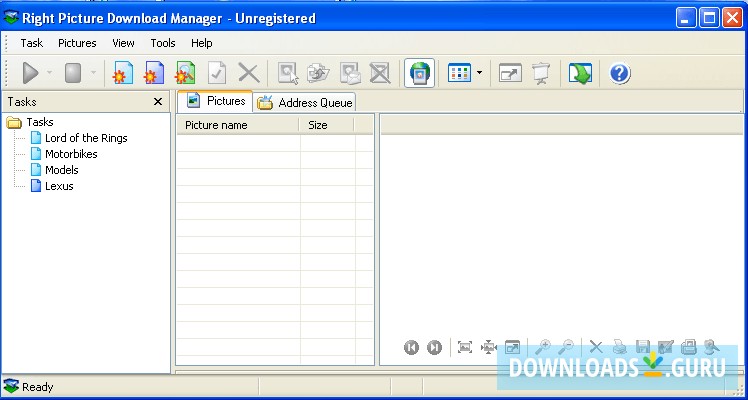Image resolution: width=748 pixels, height=400 pixels.
Task: Start the task with the Play button
Action: click(31, 73)
